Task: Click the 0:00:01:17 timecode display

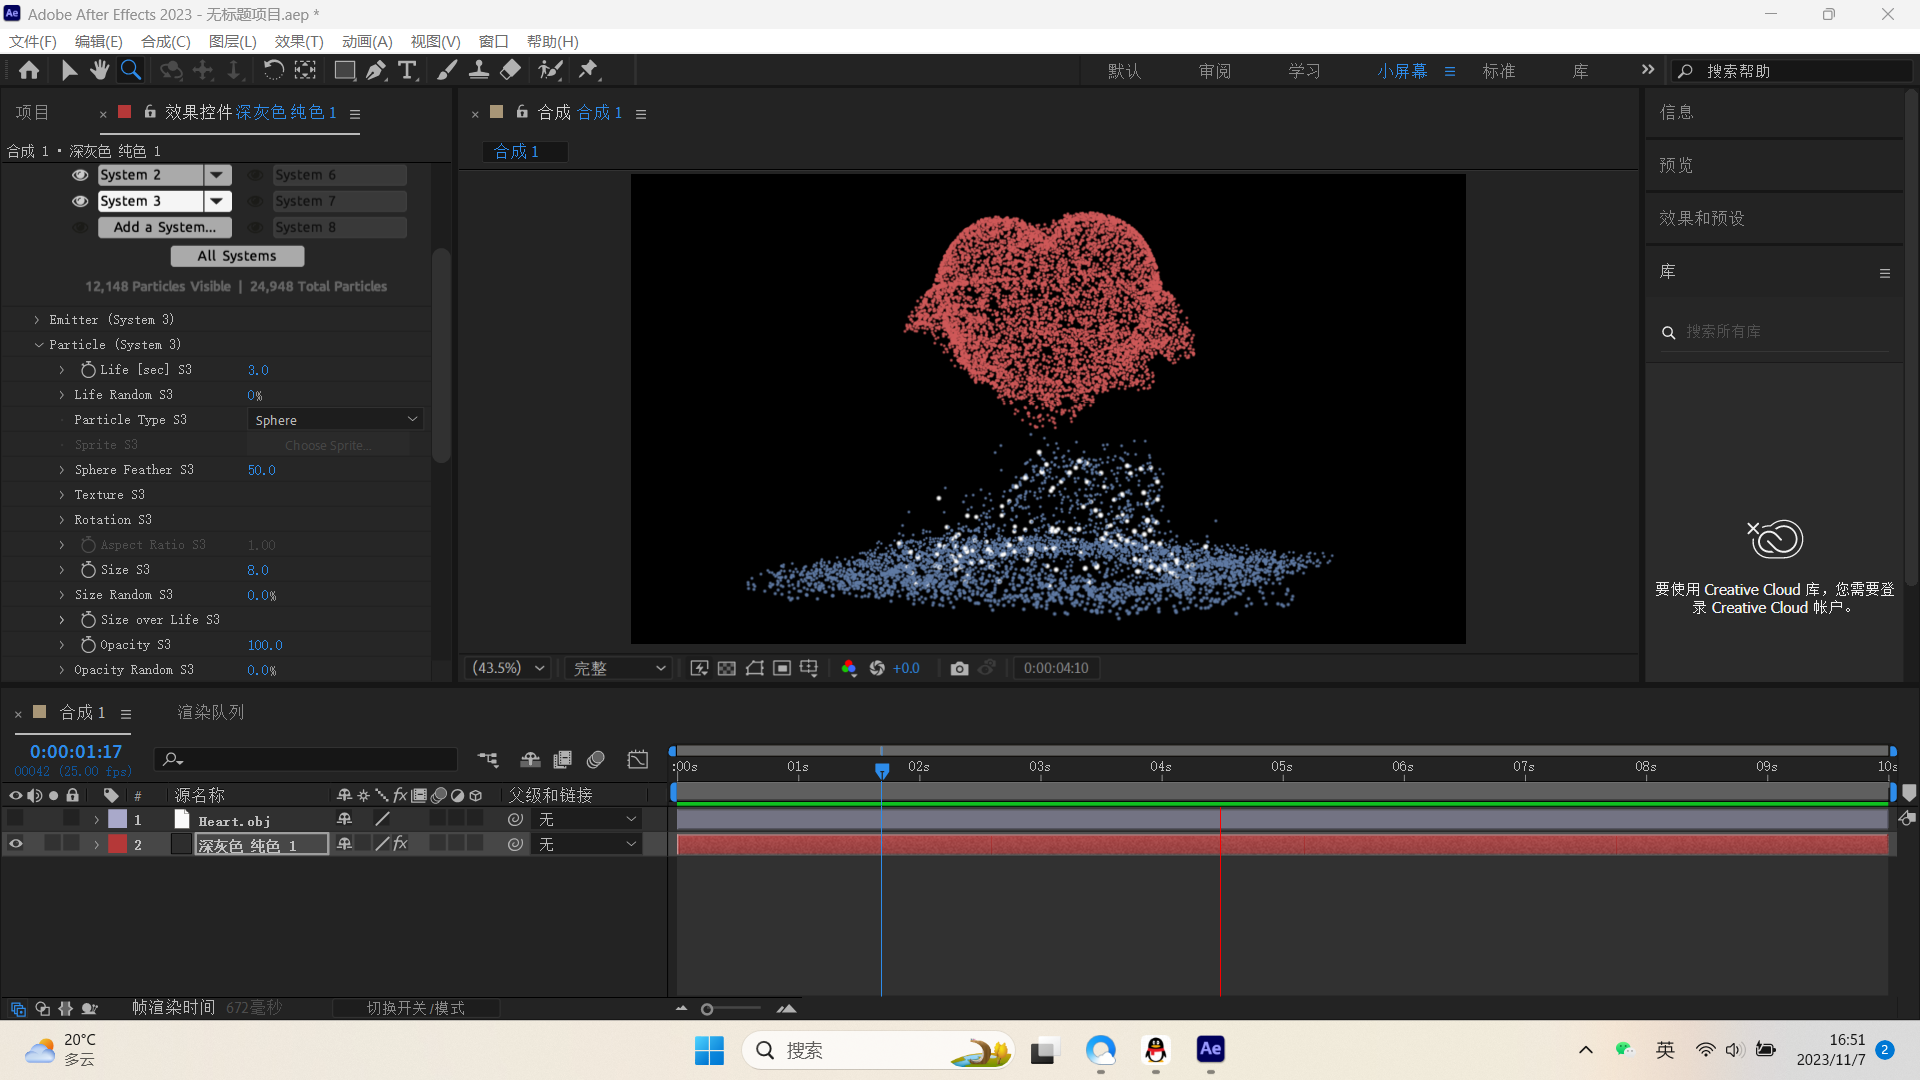Action: pos(76,751)
